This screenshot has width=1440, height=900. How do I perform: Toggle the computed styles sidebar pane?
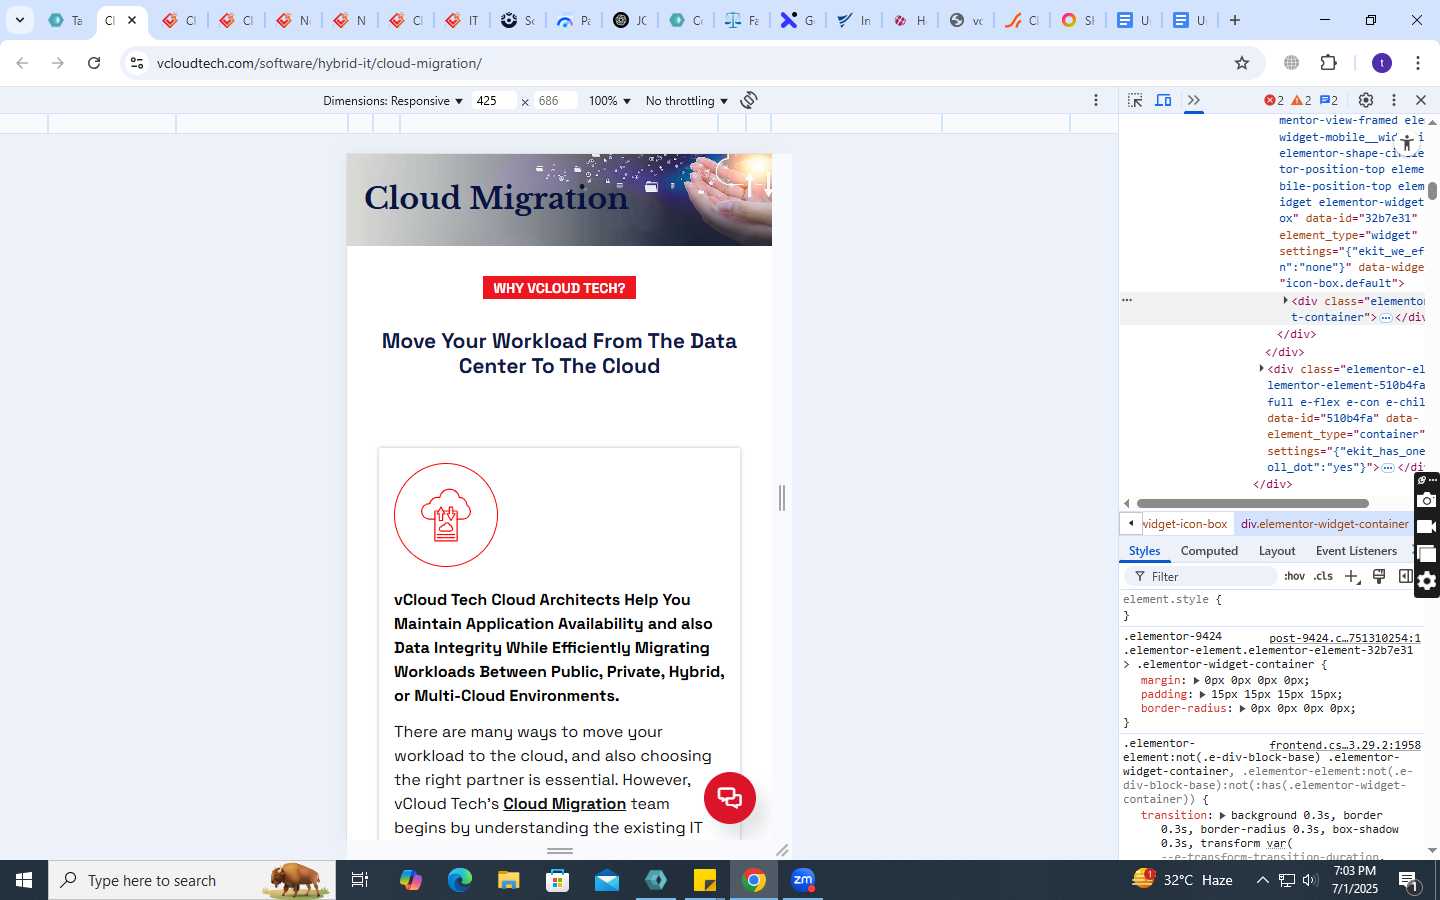(x=1405, y=576)
